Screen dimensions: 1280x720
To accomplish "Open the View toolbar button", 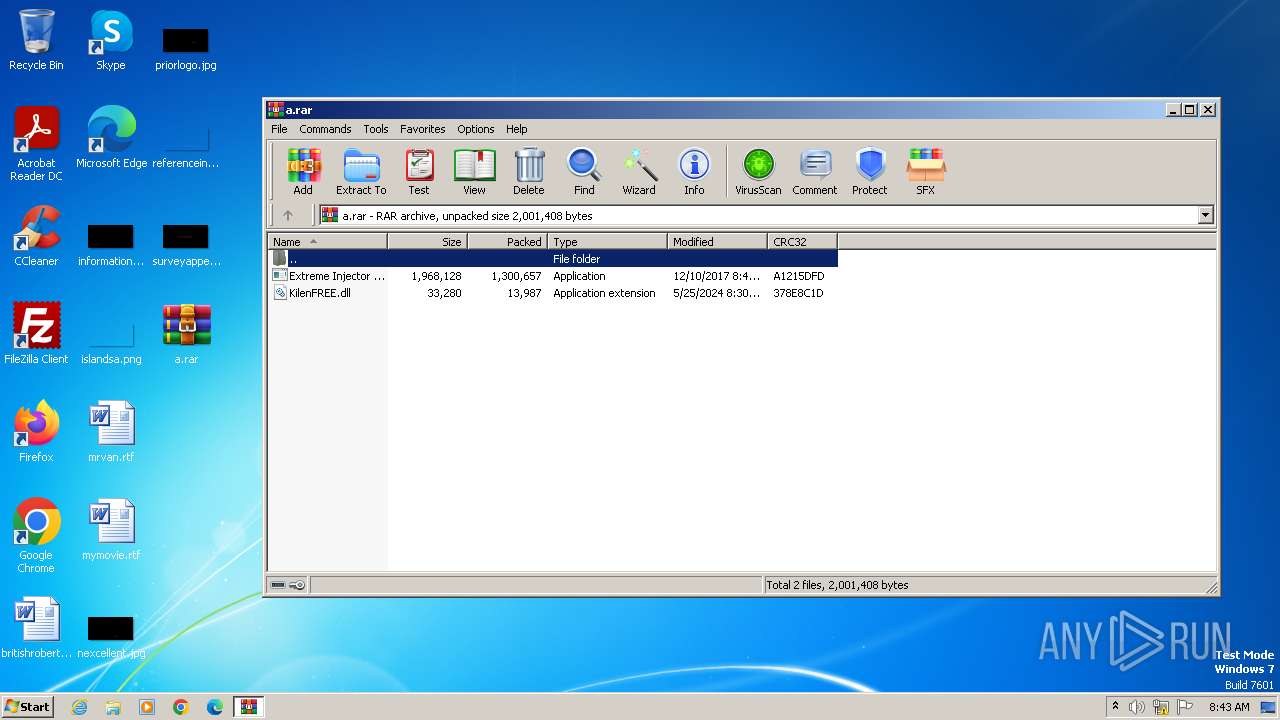I will point(474,171).
